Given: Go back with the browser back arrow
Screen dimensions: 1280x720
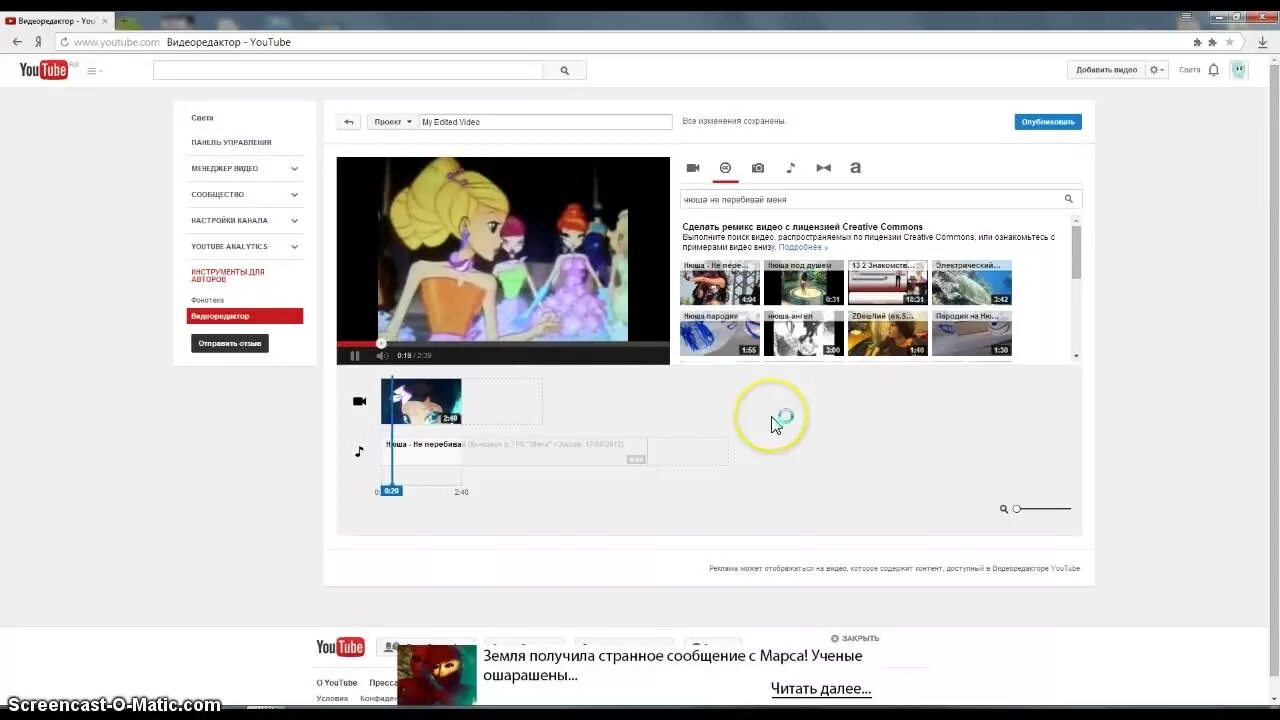Looking at the screenshot, I should (x=17, y=42).
